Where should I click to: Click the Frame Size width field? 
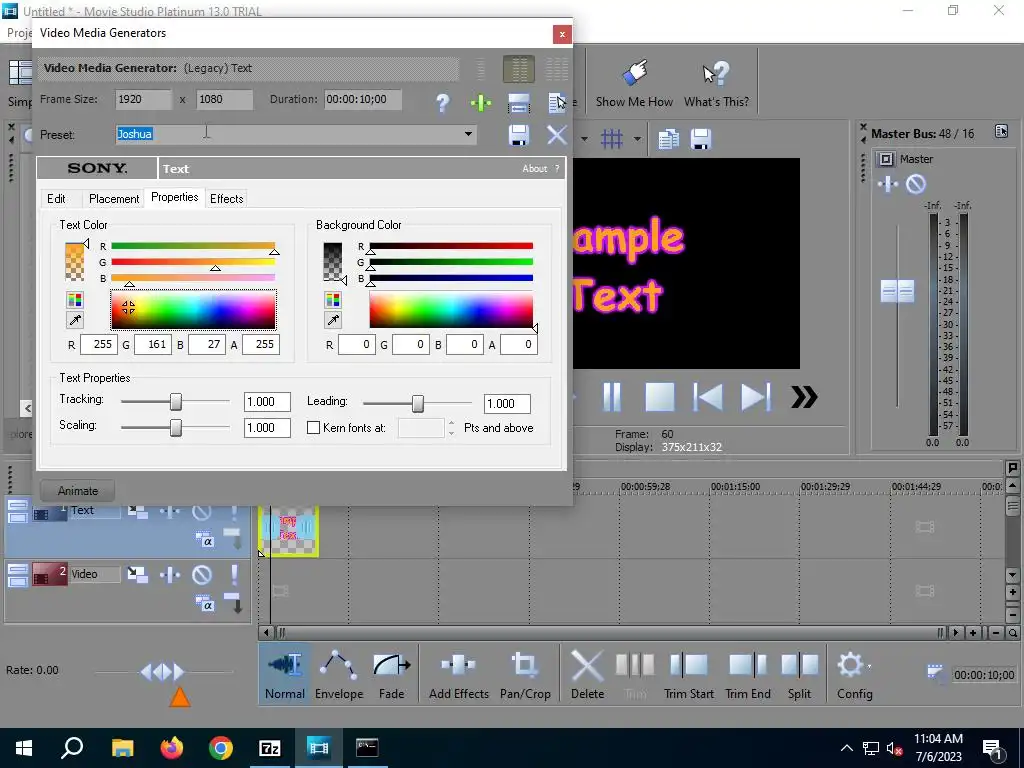143,99
